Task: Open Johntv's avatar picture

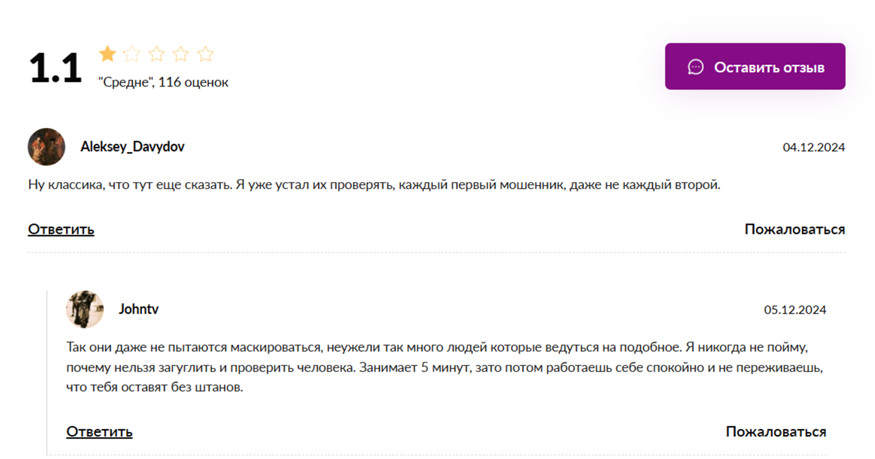Action: point(85,309)
